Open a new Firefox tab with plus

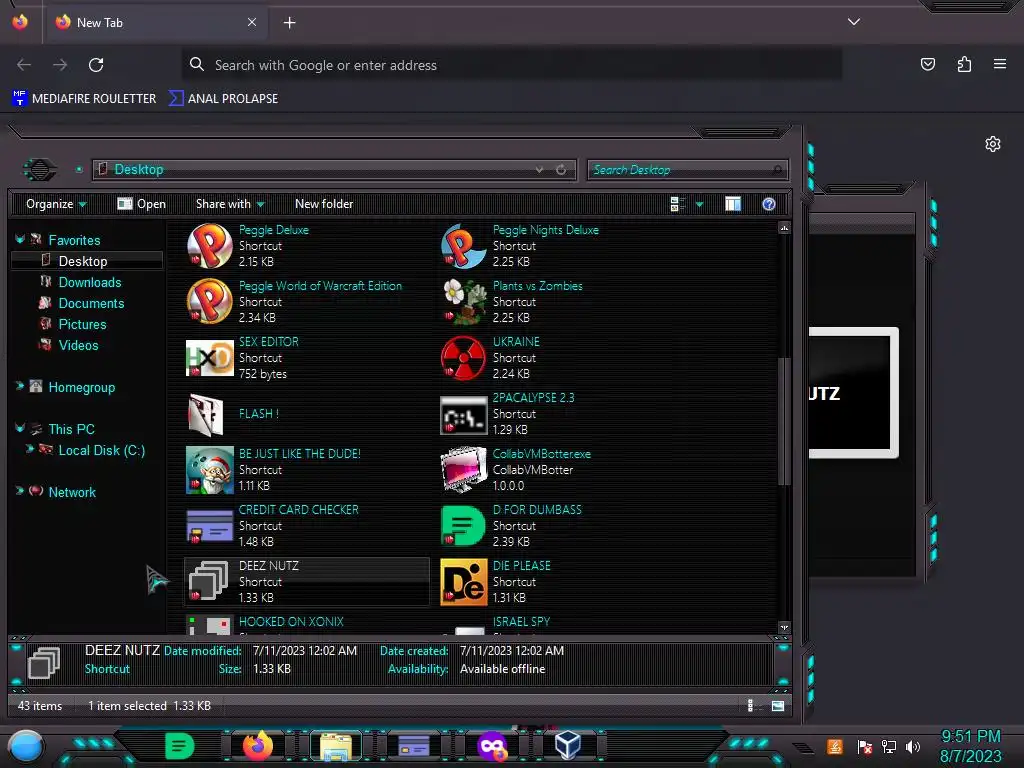pyautogui.click(x=289, y=23)
